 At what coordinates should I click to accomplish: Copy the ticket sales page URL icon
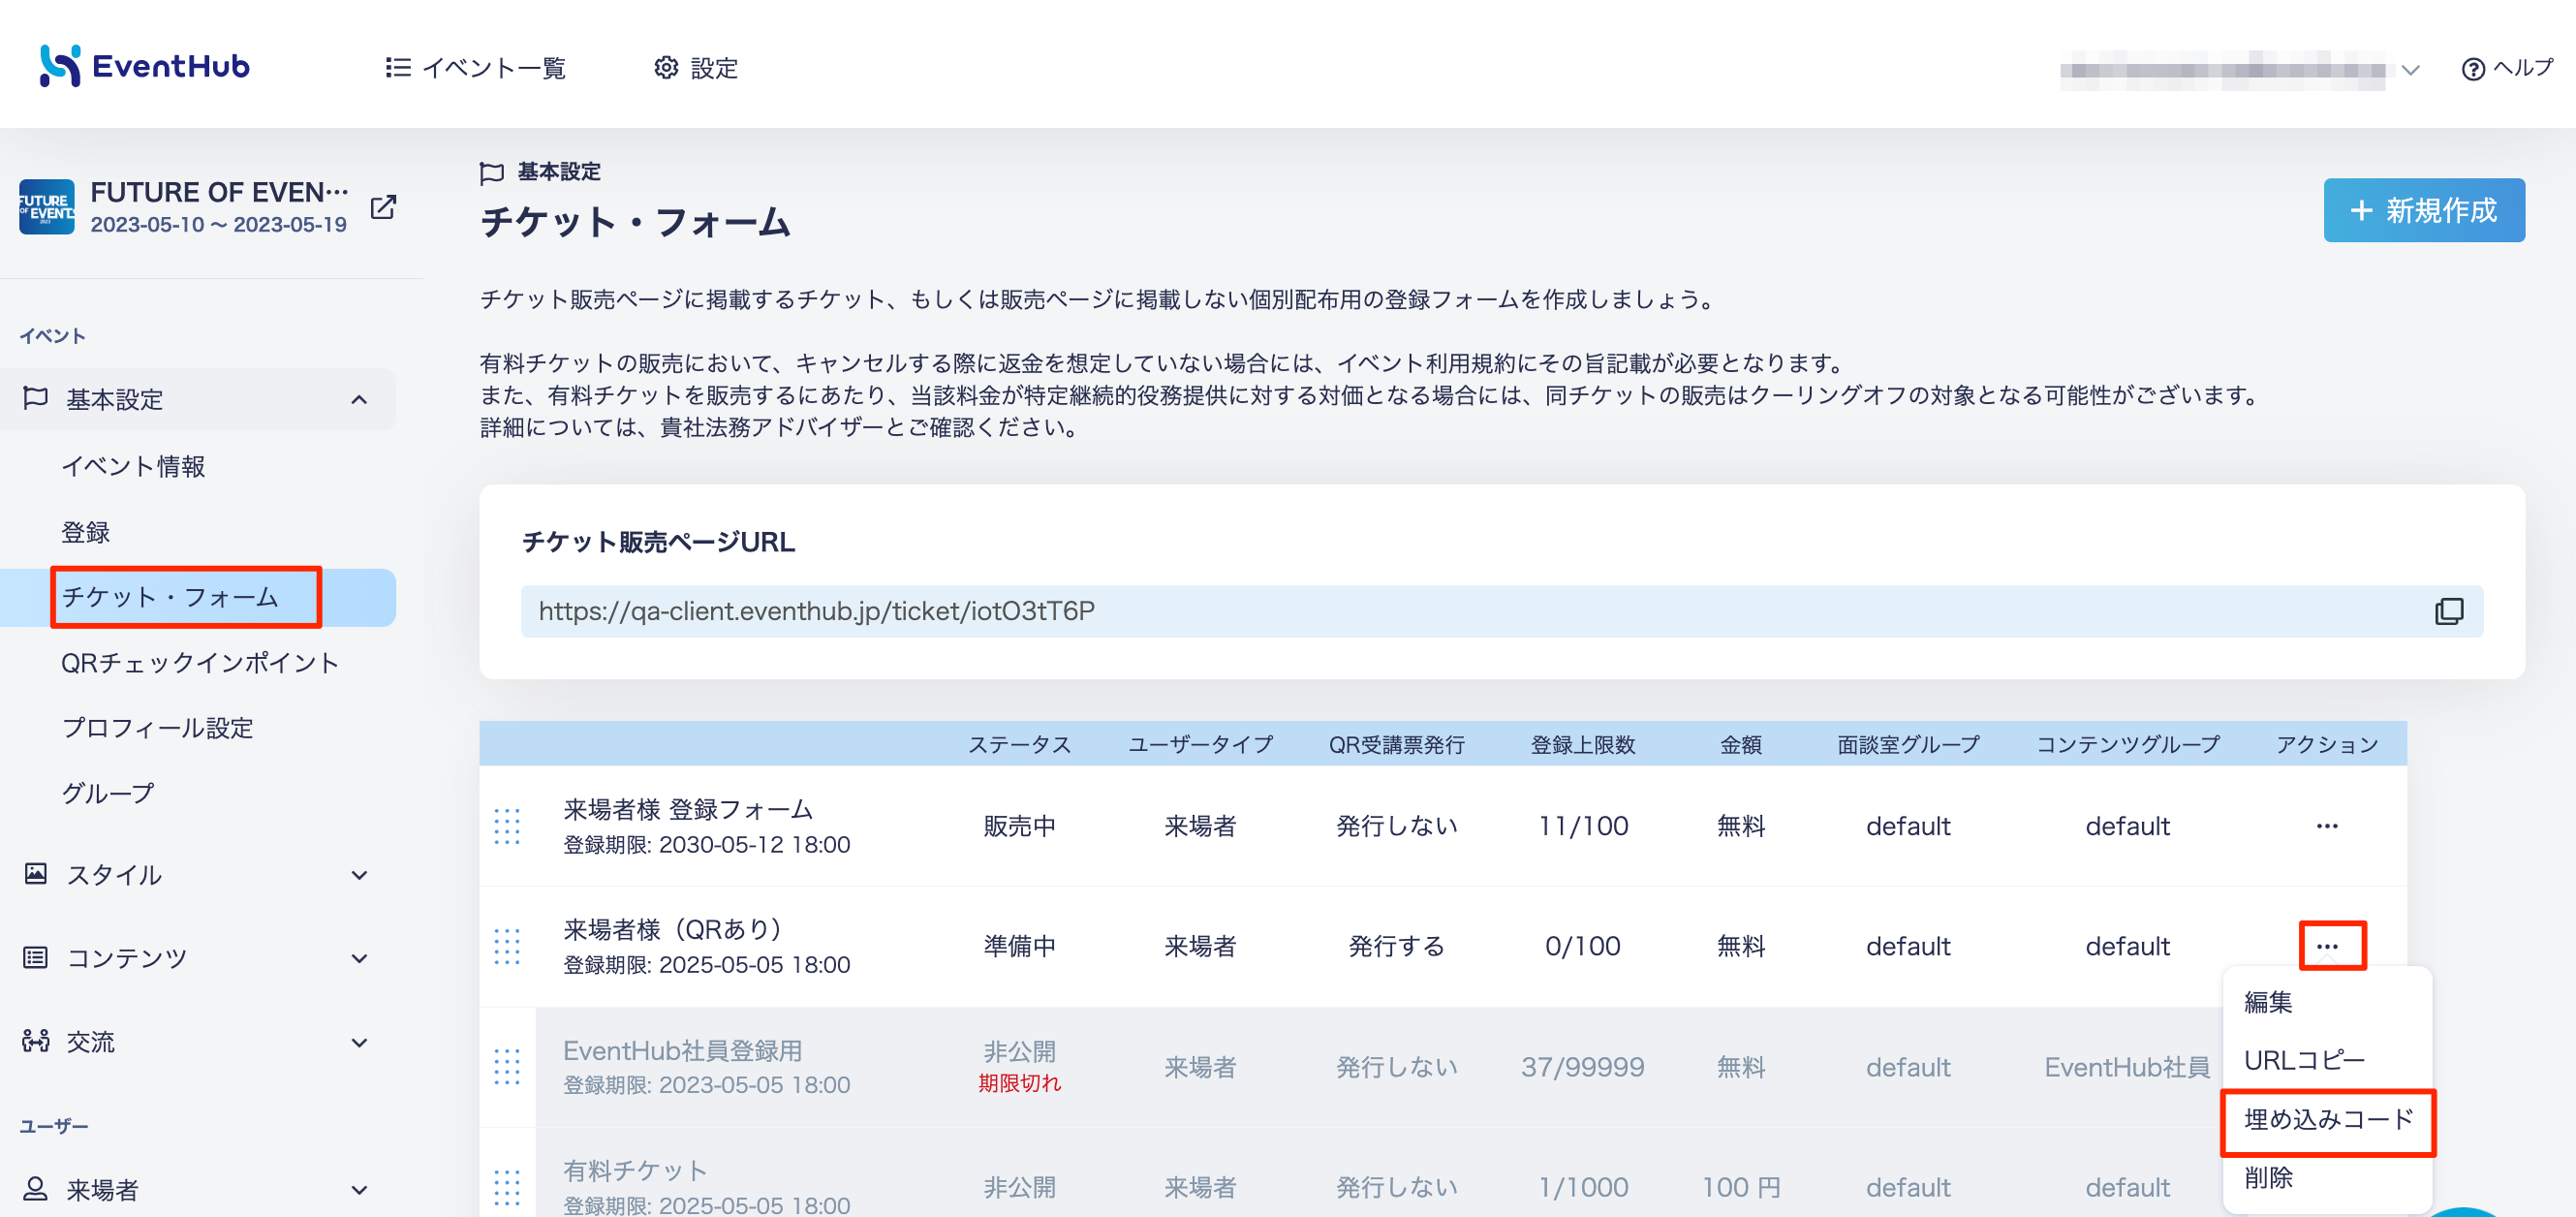[x=2448, y=611]
